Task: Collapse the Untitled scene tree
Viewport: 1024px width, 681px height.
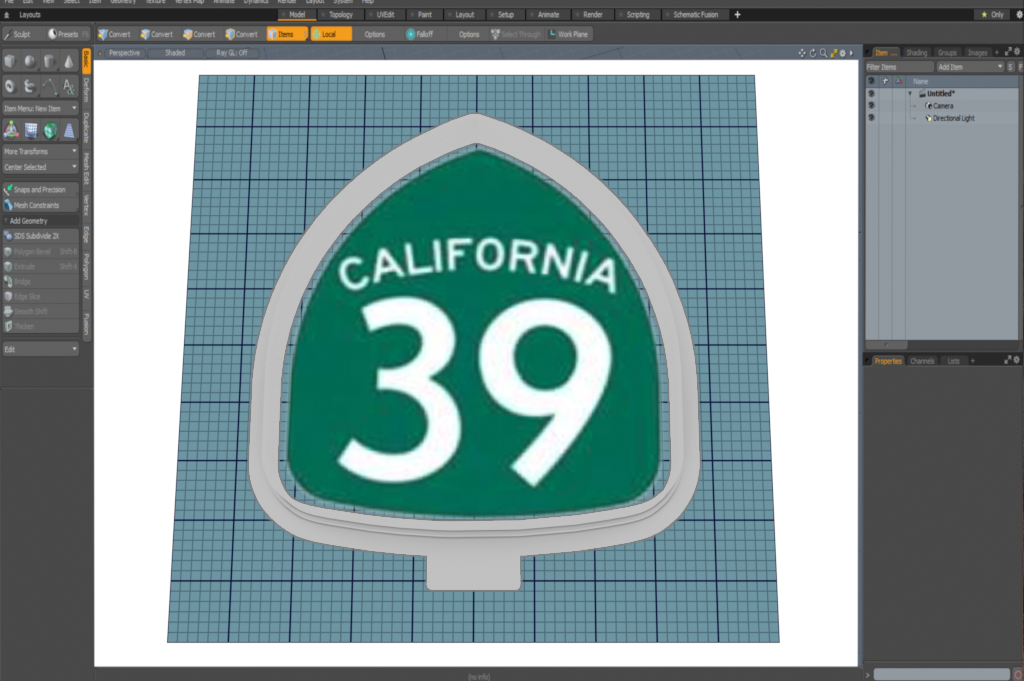Action: click(910, 93)
